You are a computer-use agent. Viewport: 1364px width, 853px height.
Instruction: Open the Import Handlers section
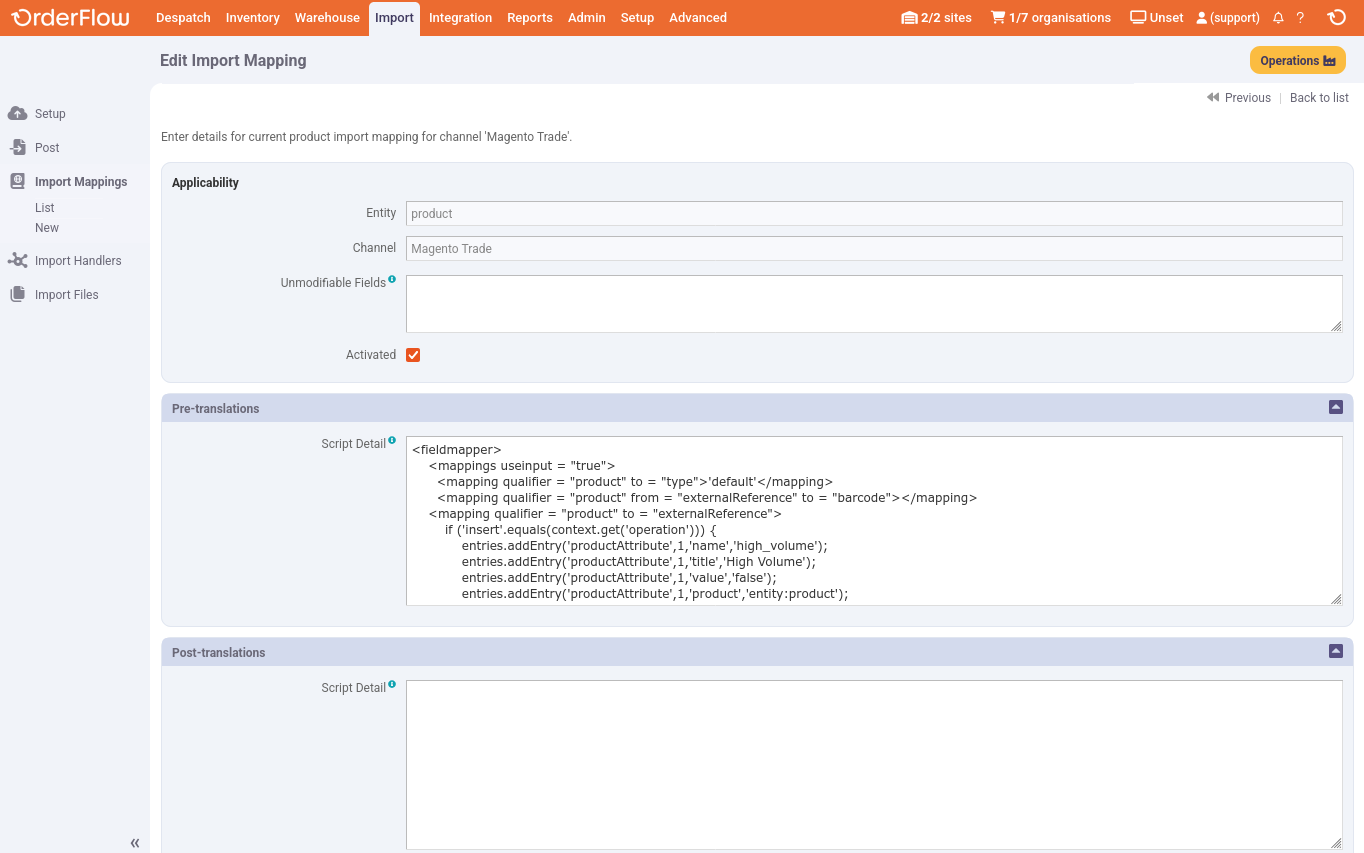click(x=76, y=260)
